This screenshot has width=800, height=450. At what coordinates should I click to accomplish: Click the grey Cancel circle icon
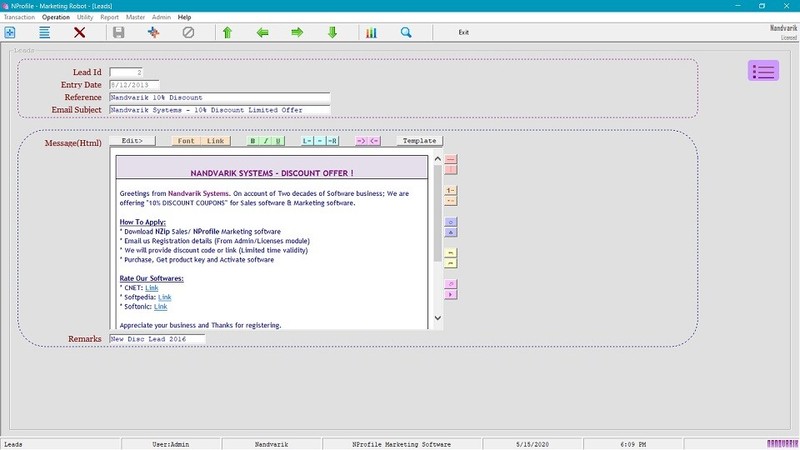pos(188,33)
